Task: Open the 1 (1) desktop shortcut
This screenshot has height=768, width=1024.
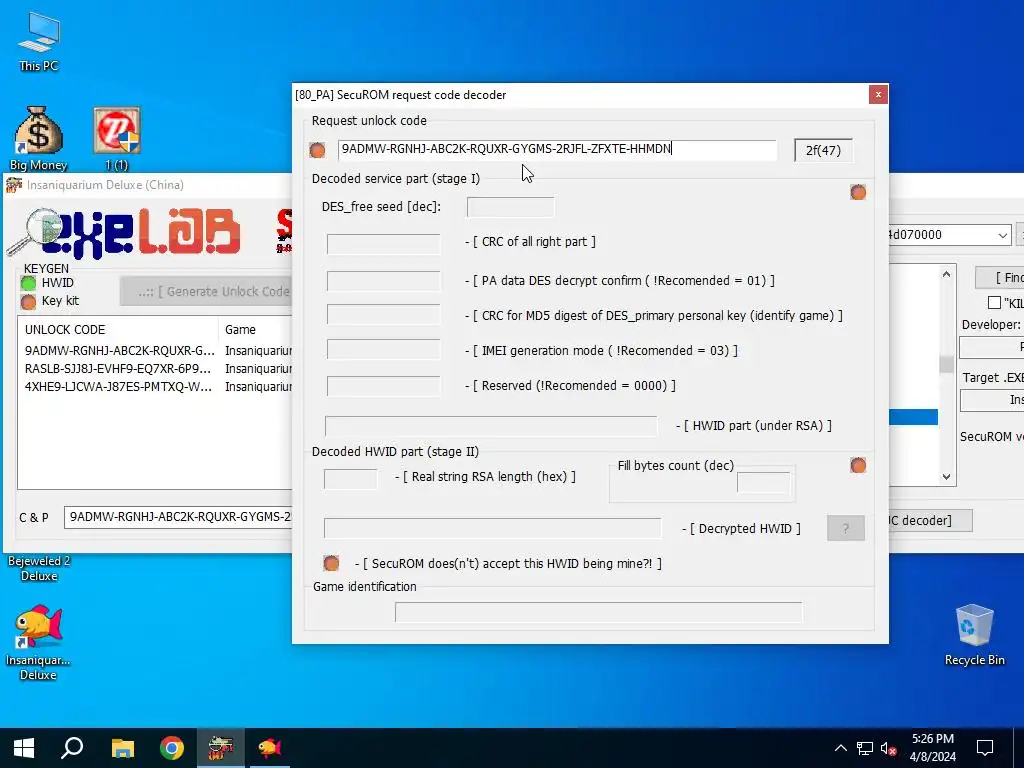Action: pyautogui.click(x=117, y=138)
